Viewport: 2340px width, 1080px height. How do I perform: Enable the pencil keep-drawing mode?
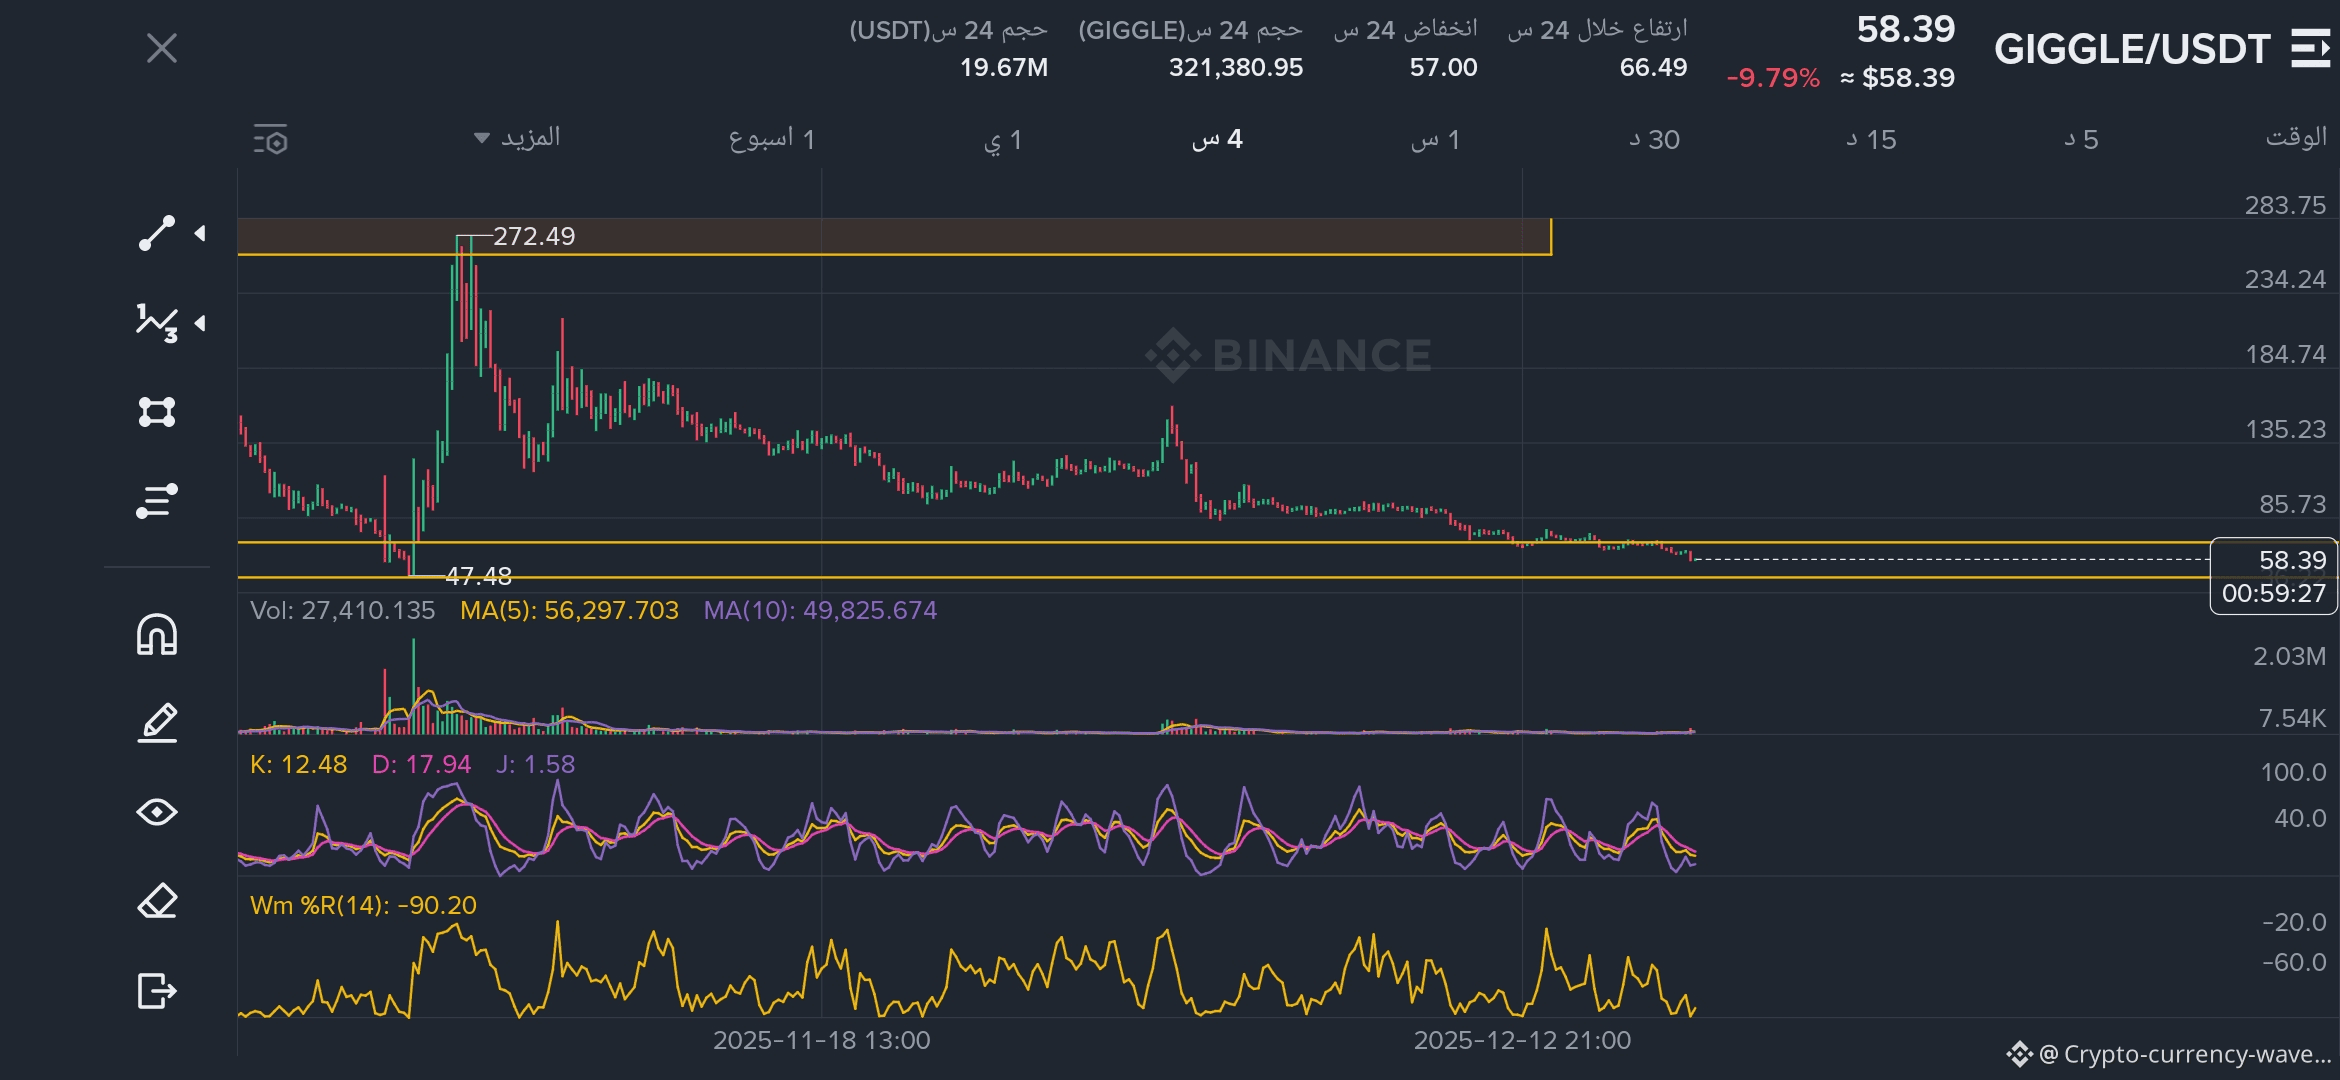point(157,722)
